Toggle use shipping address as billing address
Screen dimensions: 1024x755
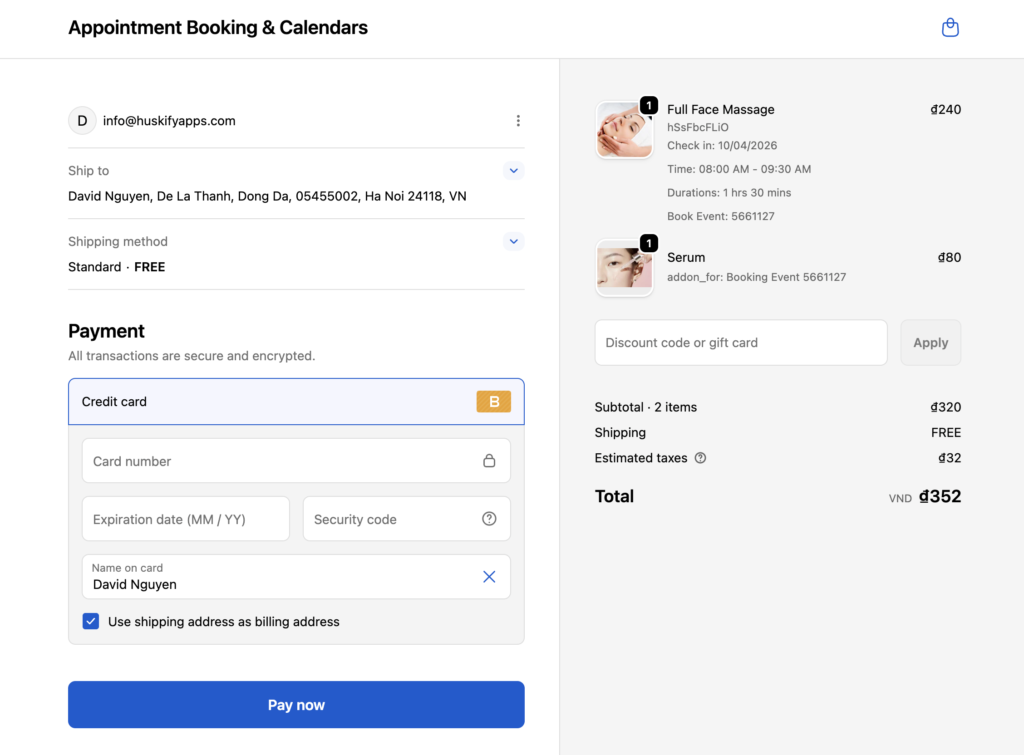point(91,622)
